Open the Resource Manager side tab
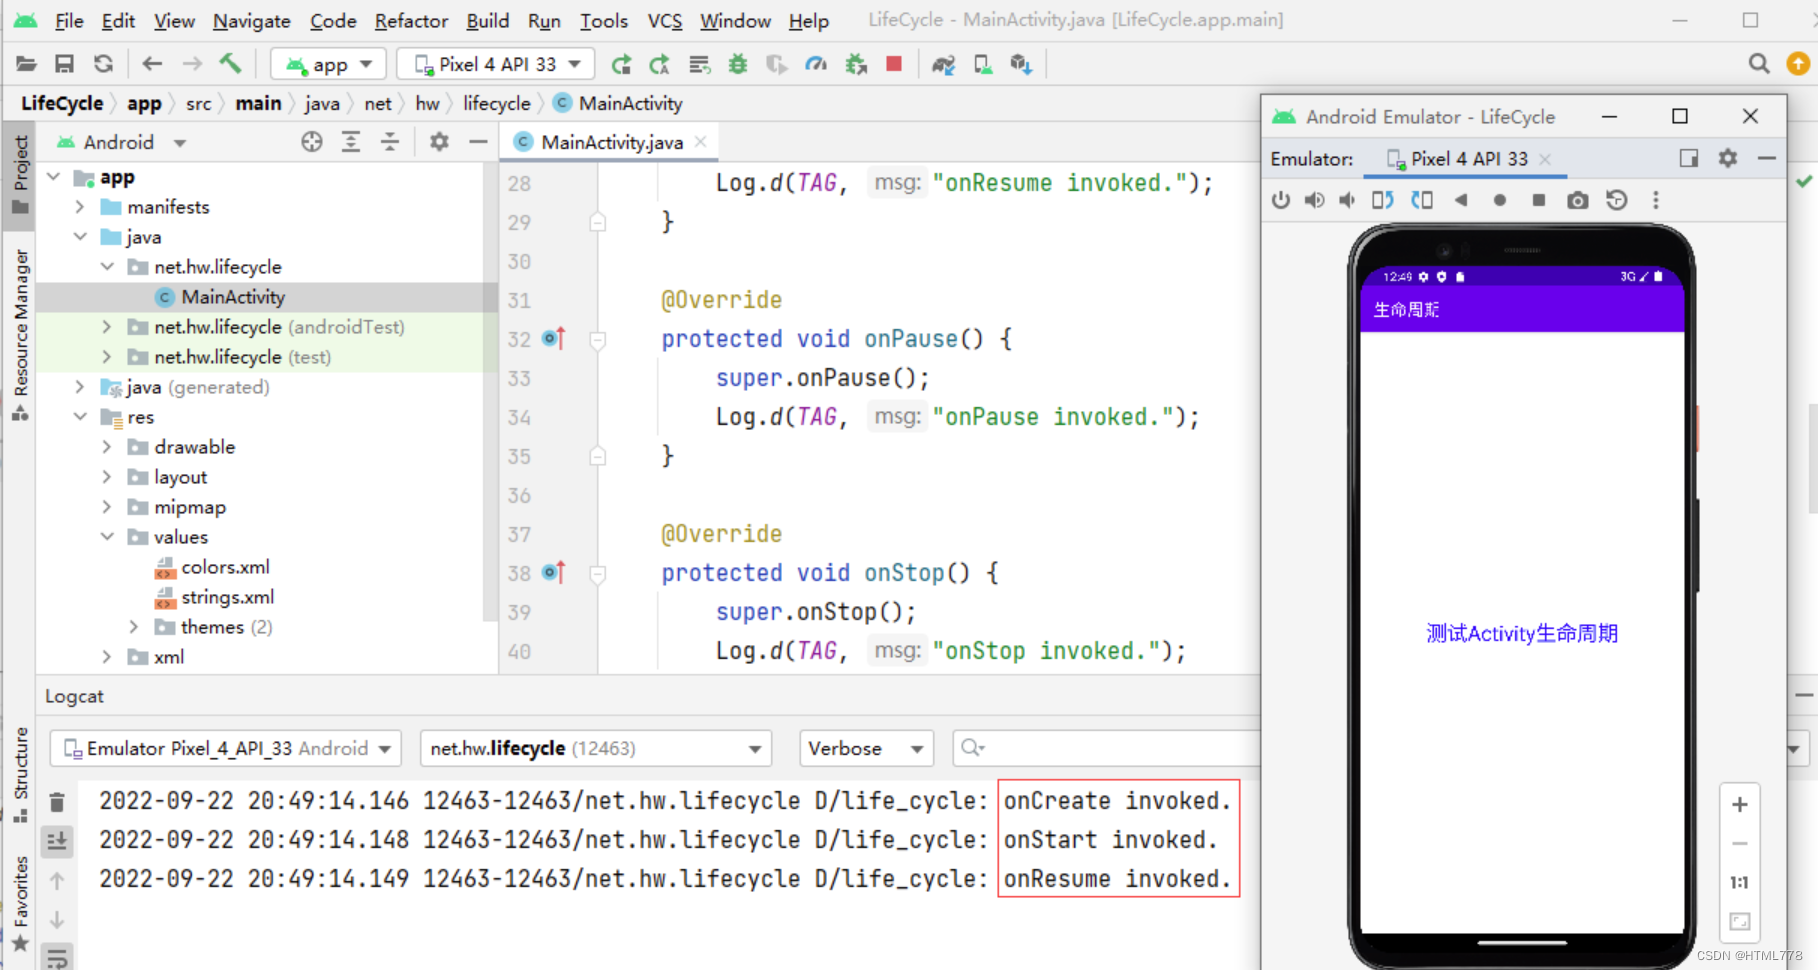This screenshot has width=1818, height=970. 20,335
